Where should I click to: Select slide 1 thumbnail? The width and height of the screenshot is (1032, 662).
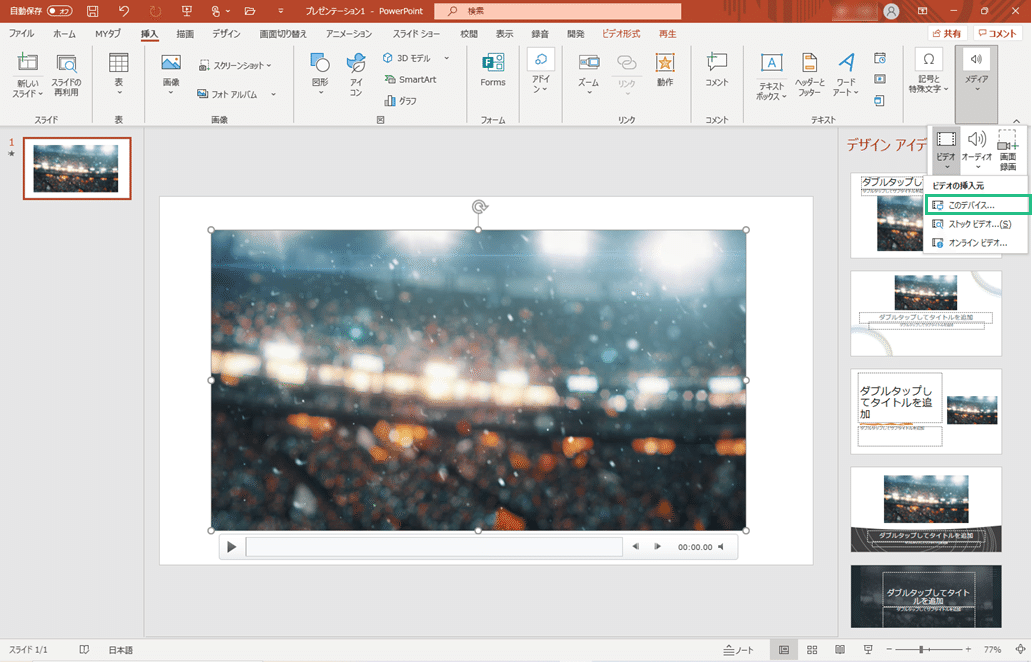tap(77, 168)
